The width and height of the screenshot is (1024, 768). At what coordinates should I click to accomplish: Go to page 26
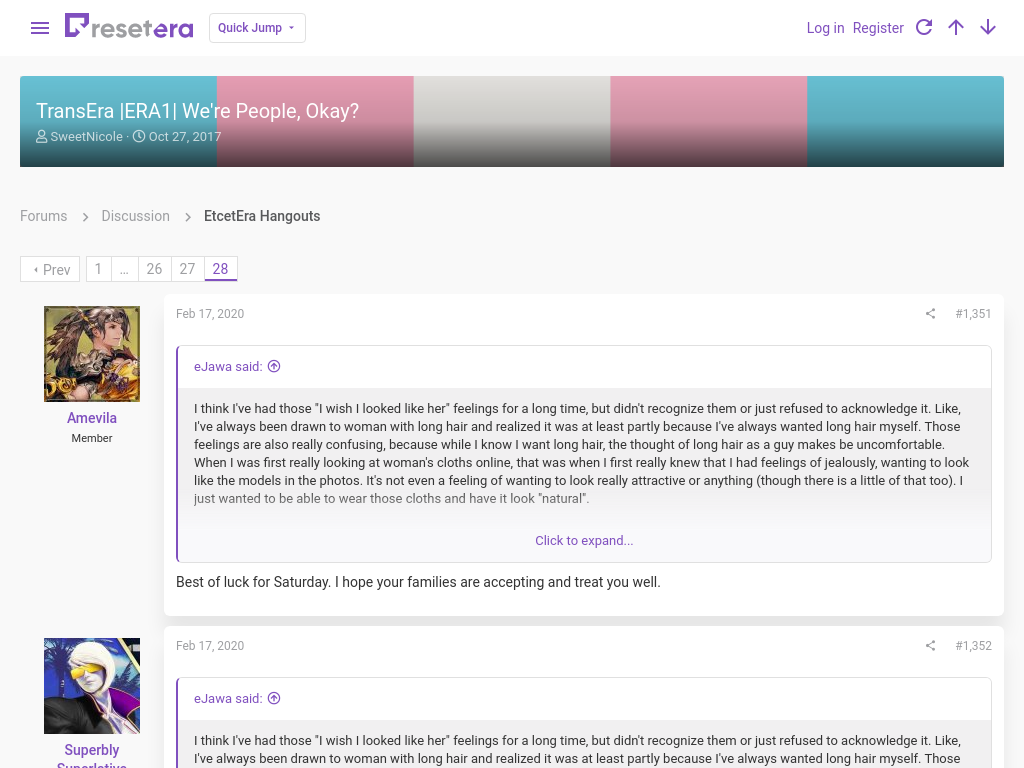pyautogui.click(x=154, y=269)
